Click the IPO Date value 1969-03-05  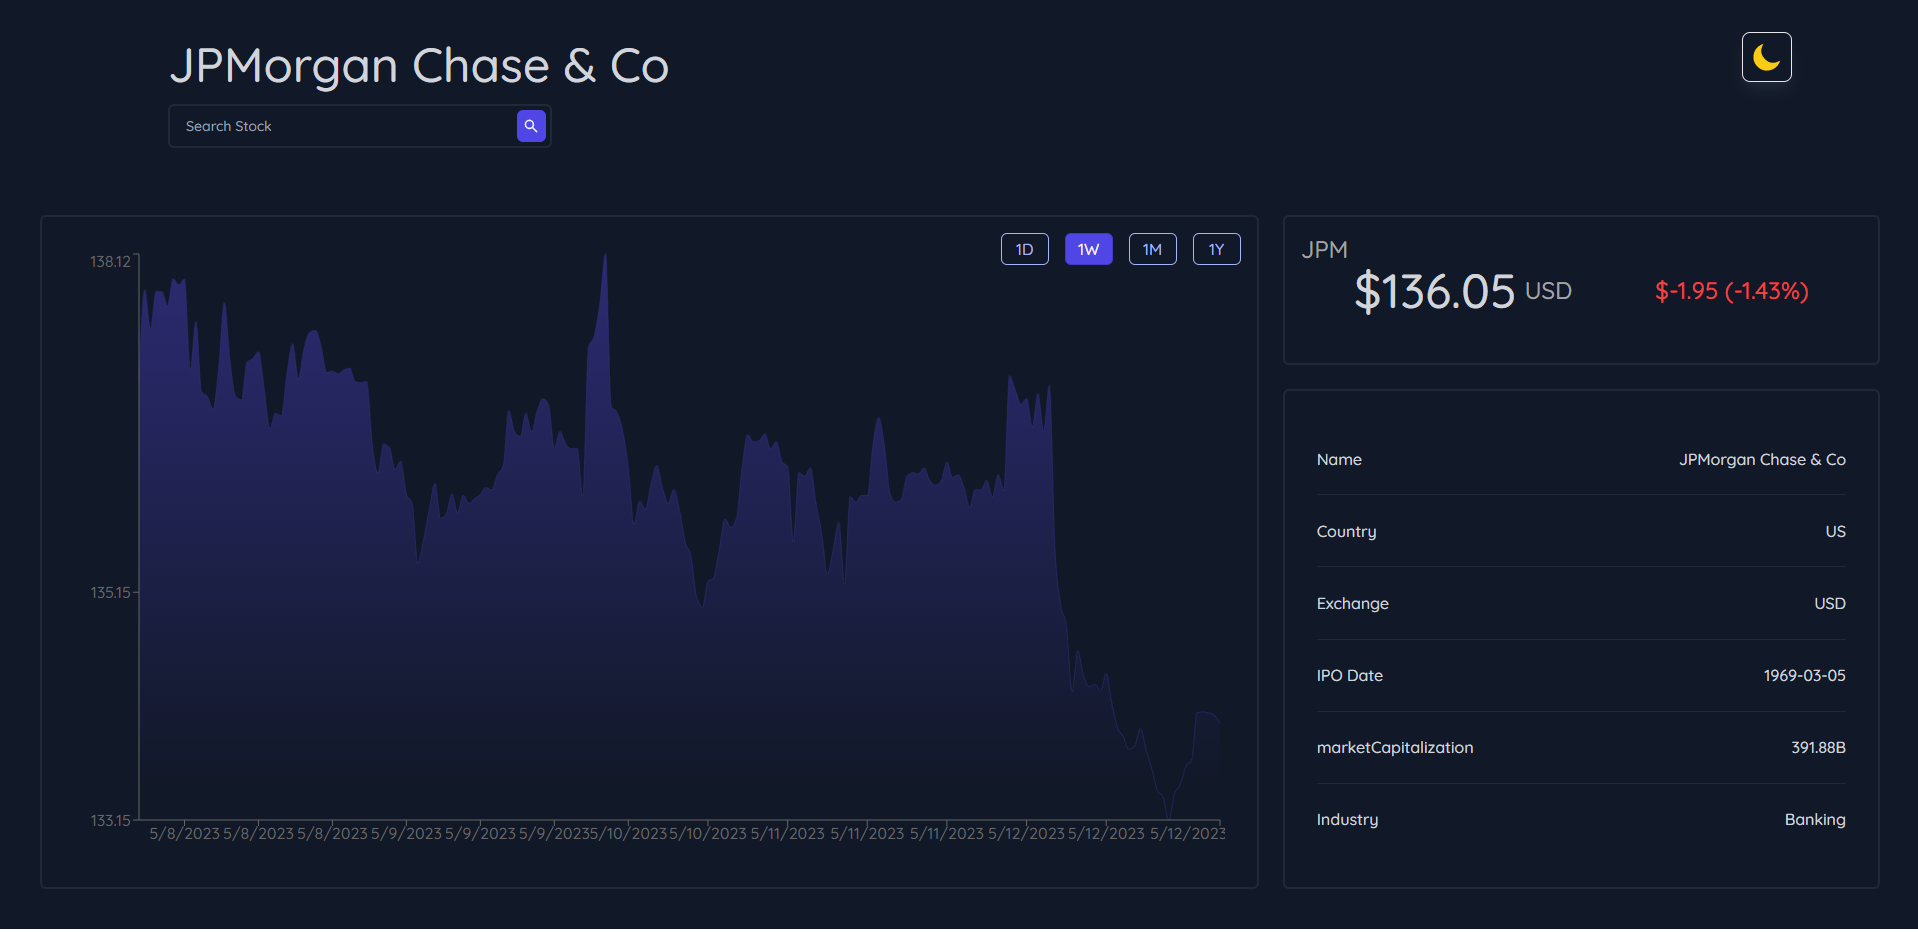1804,675
